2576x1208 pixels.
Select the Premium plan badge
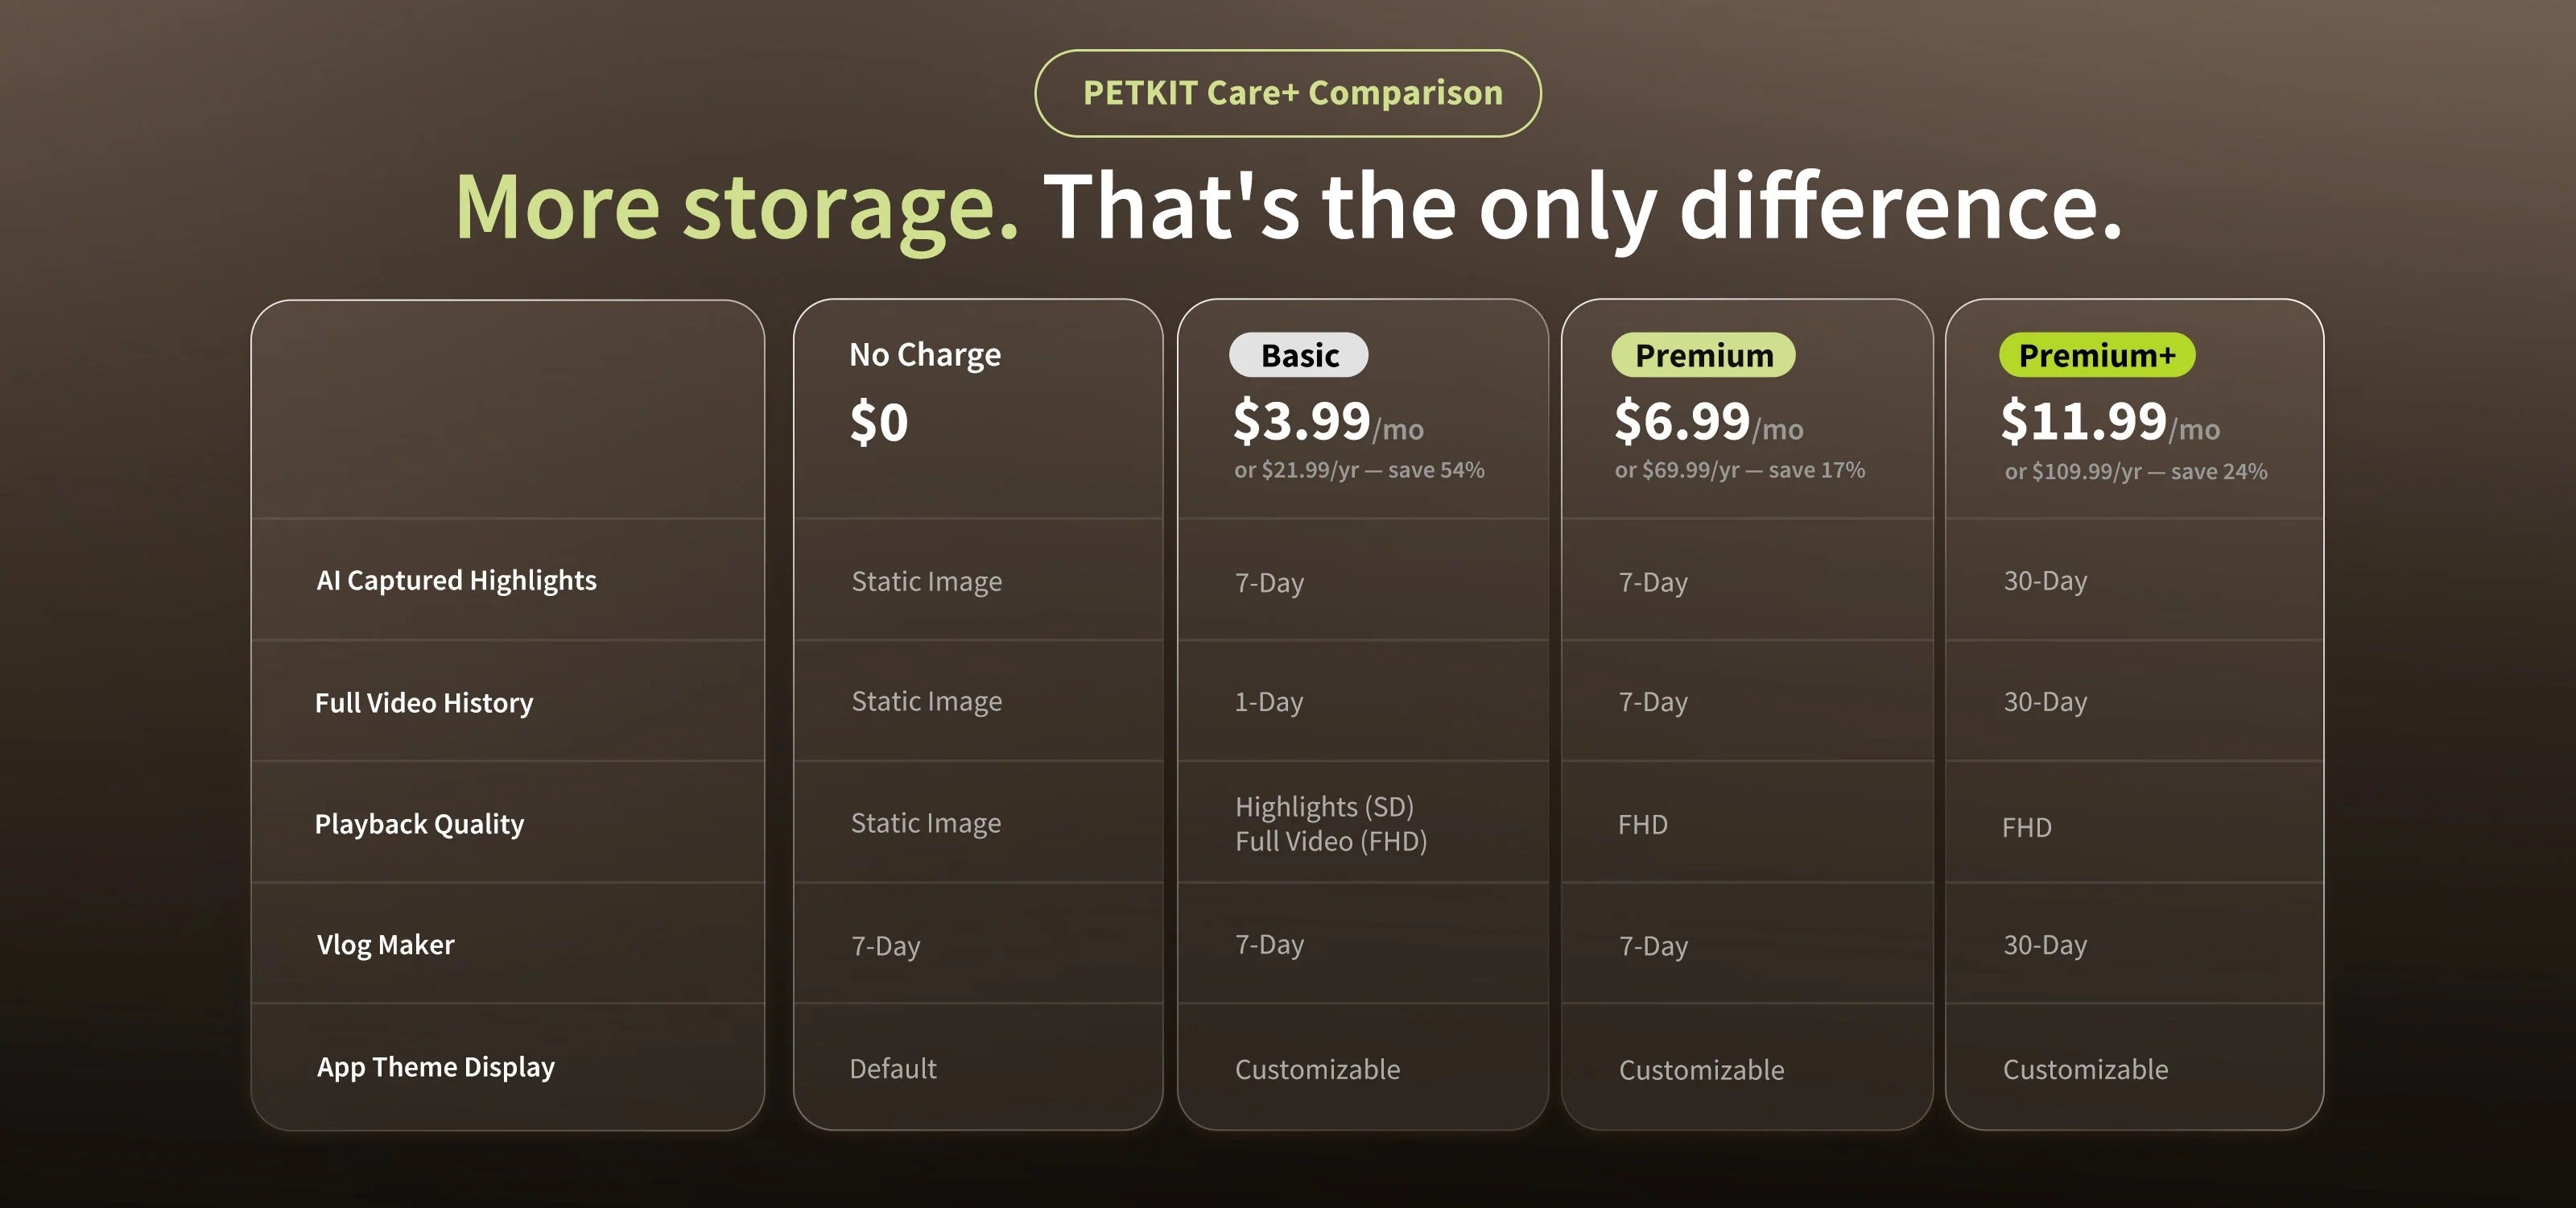click(1703, 355)
